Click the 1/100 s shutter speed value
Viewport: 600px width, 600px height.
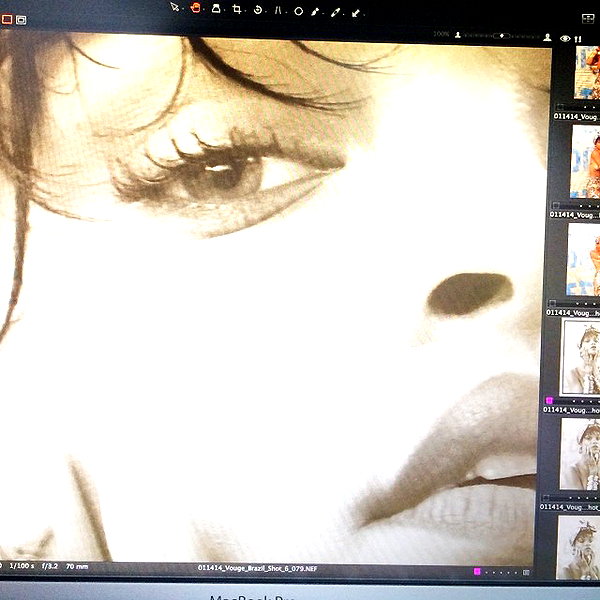[x=22, y=566]
